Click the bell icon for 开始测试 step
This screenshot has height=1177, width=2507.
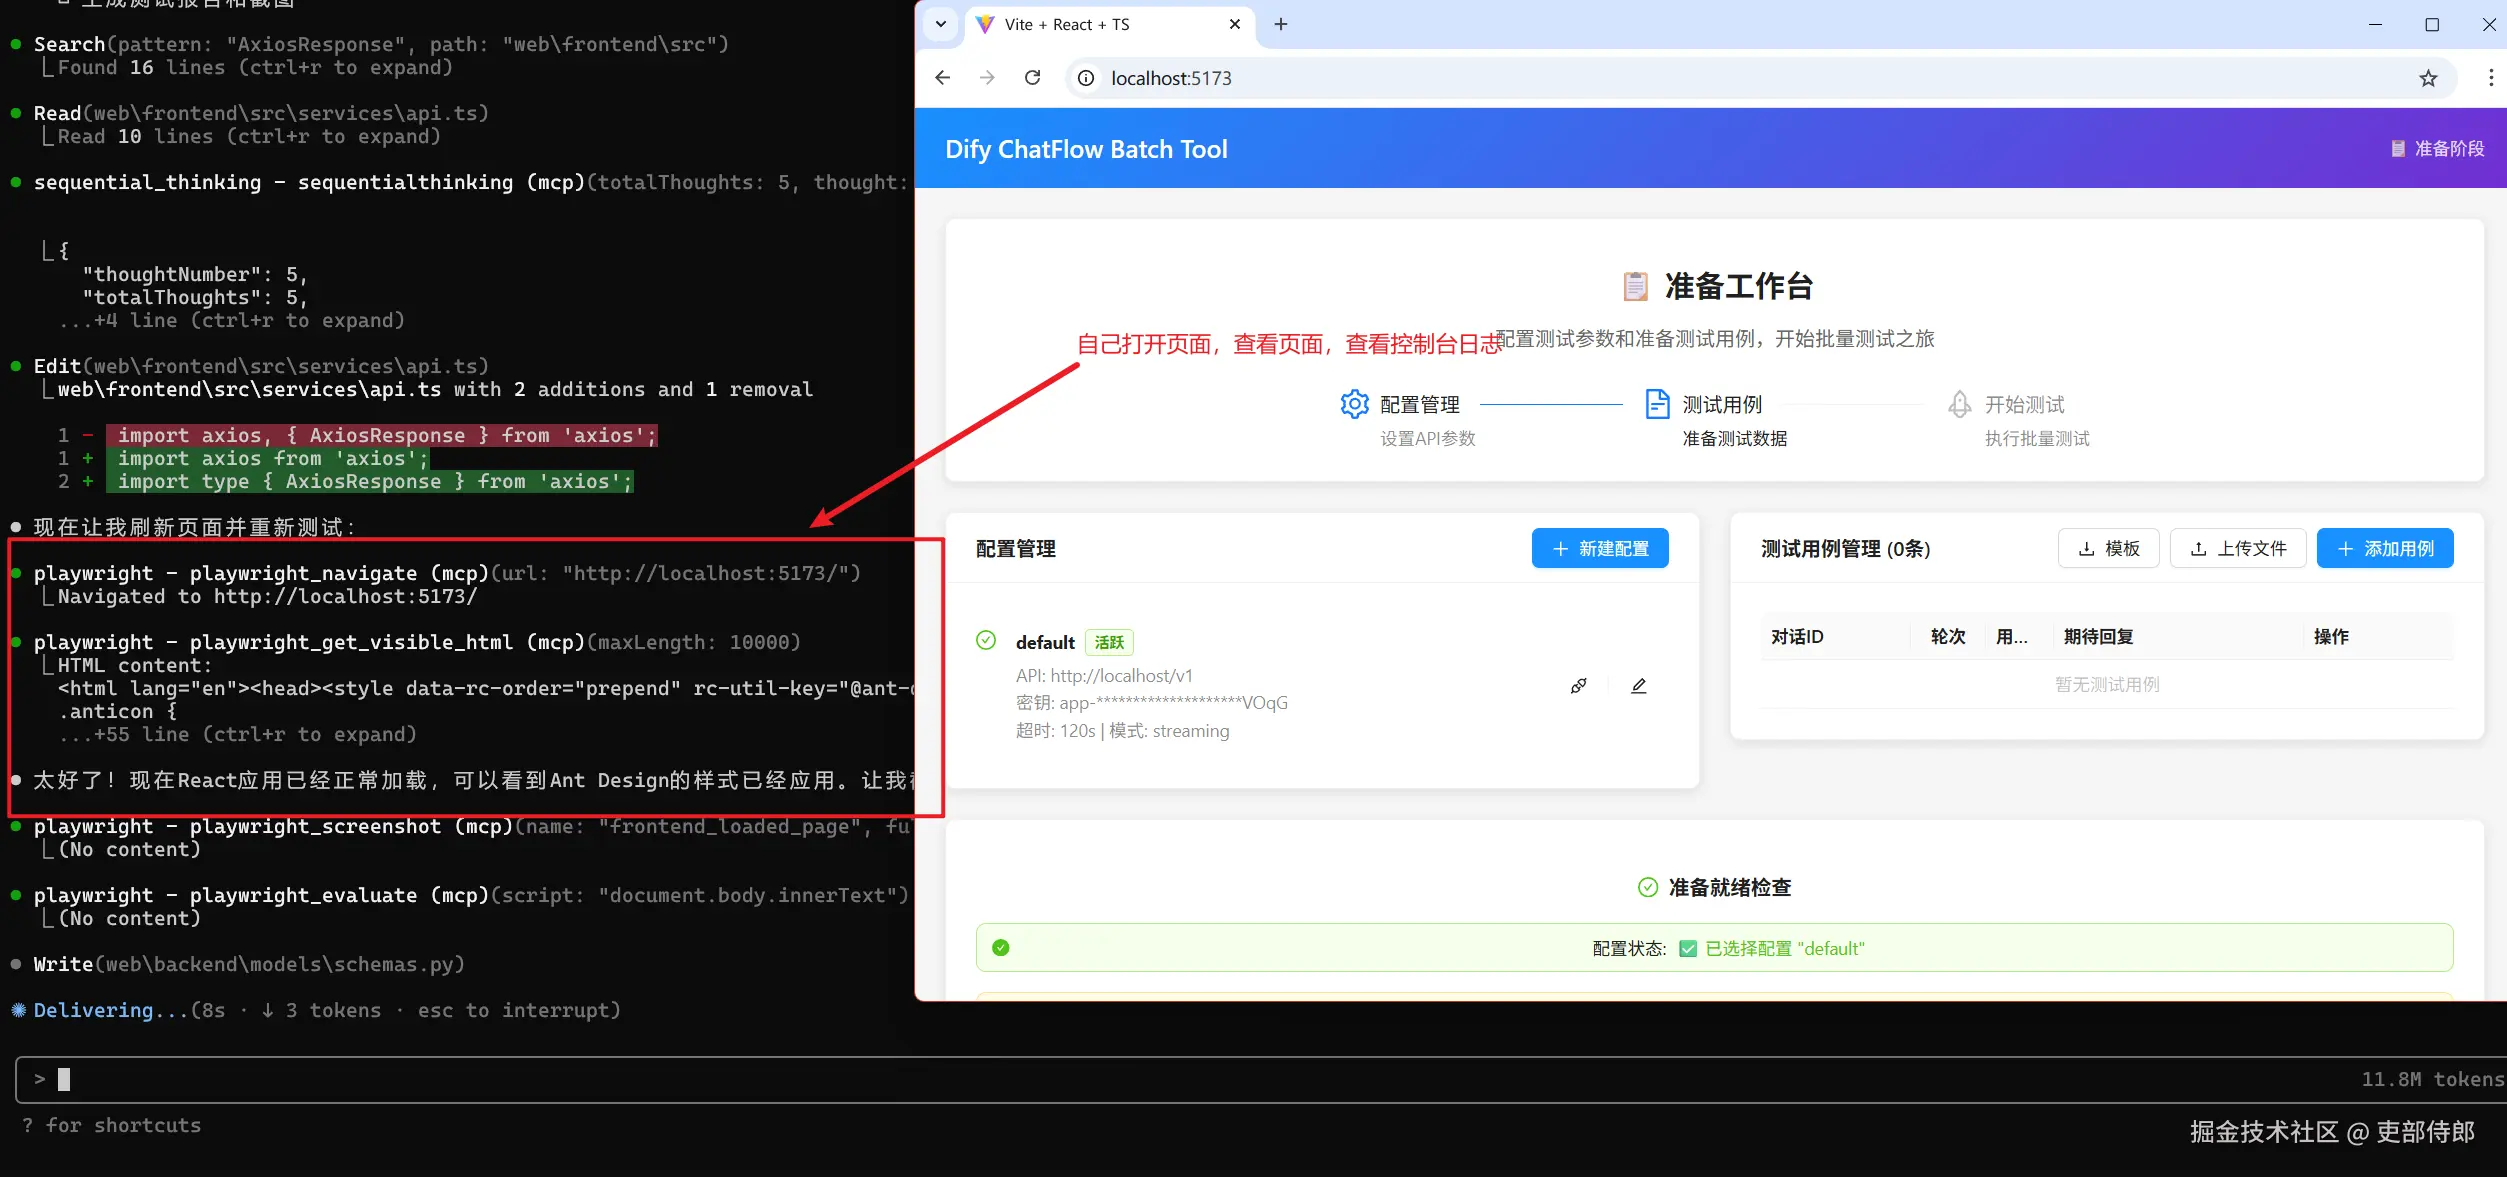pos(1960,404)
